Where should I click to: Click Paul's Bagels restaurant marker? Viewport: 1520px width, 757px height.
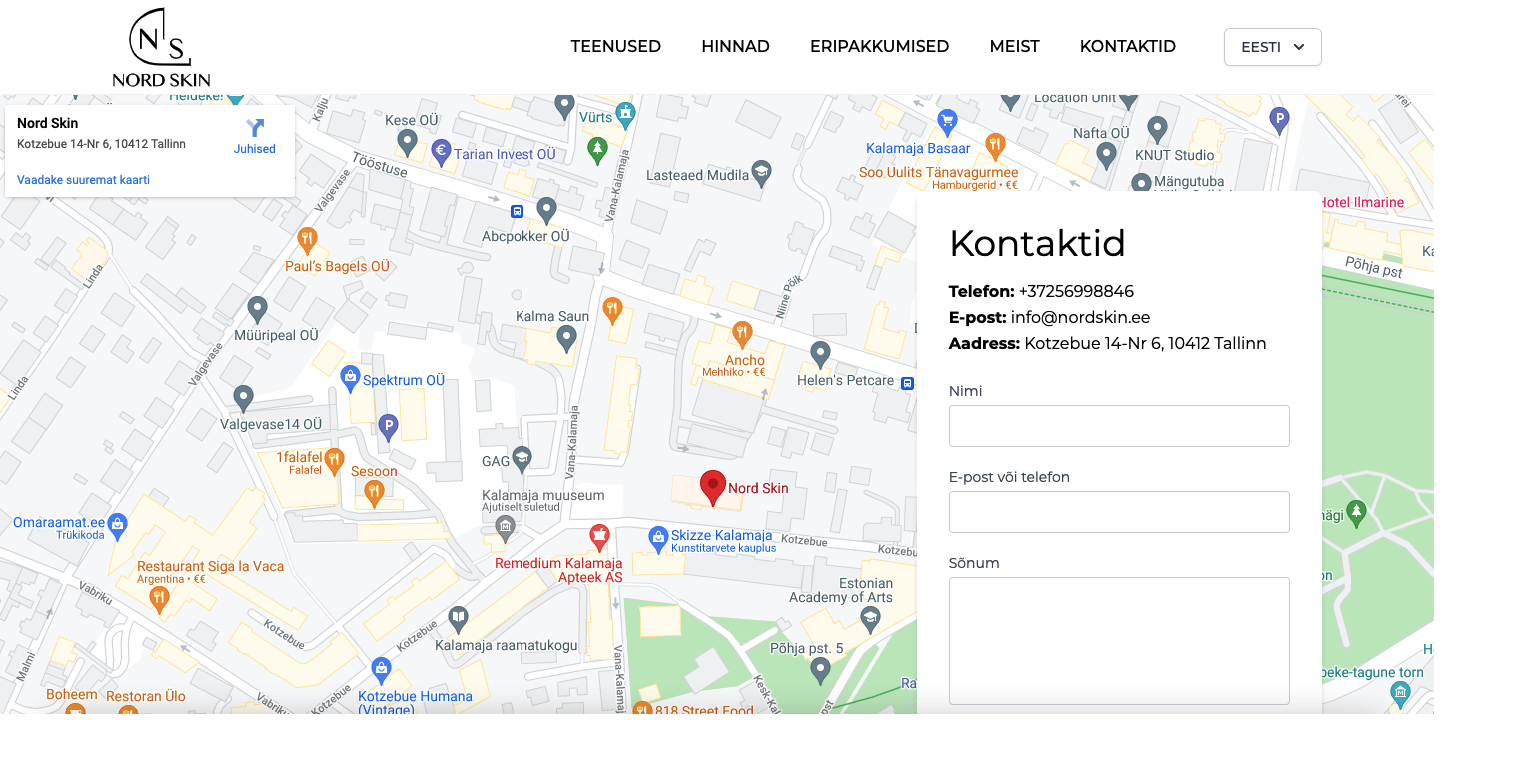(307, 240)
